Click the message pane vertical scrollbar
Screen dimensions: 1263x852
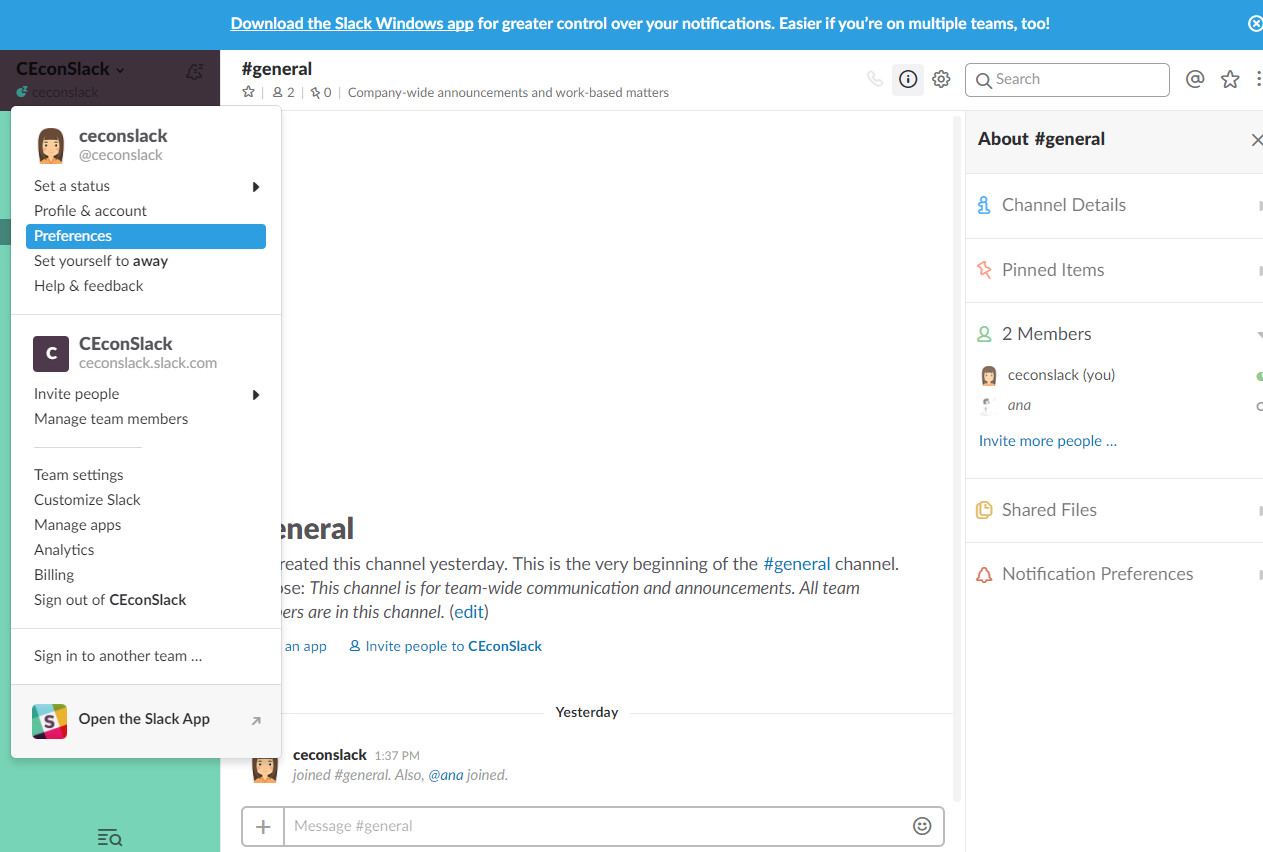957,460
